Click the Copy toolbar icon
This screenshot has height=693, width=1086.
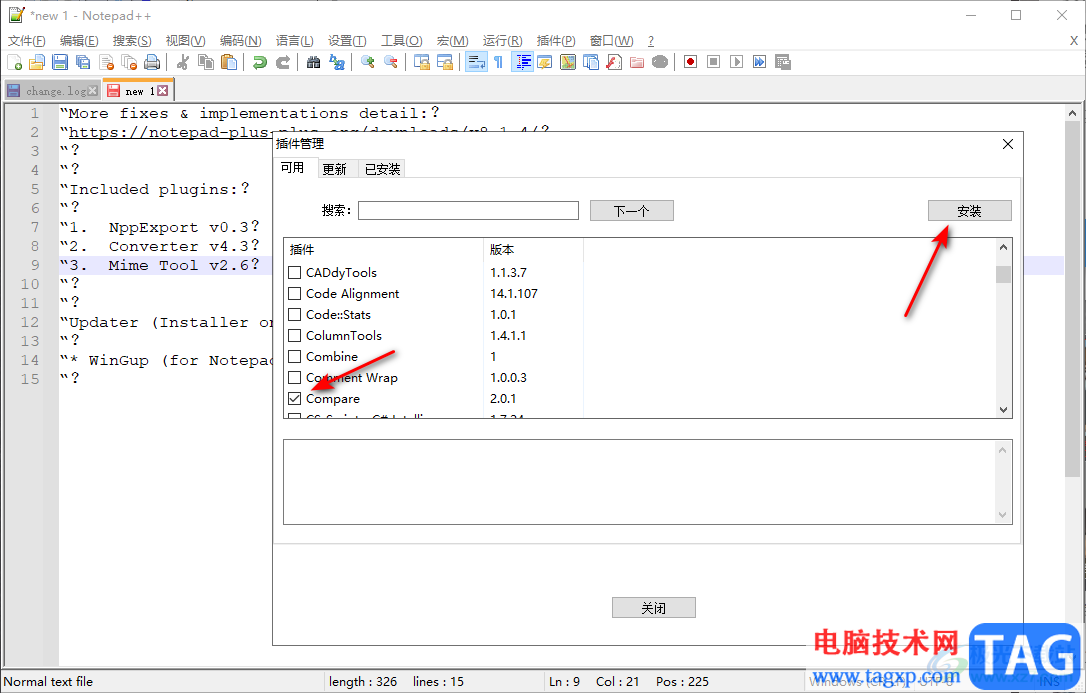click(x=206, y=62)
